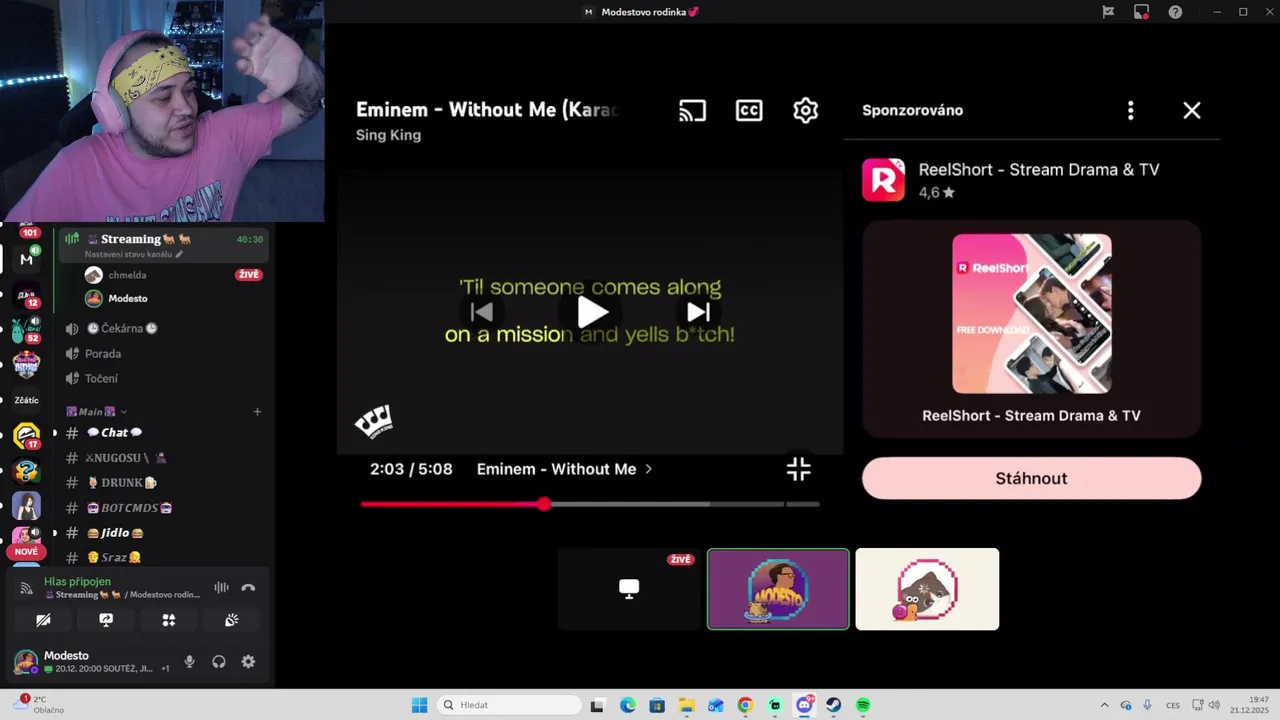Screen dimensions: 1280x720
Task: Play the Eminem karaoke video
Action: click(x=592, y=312)
